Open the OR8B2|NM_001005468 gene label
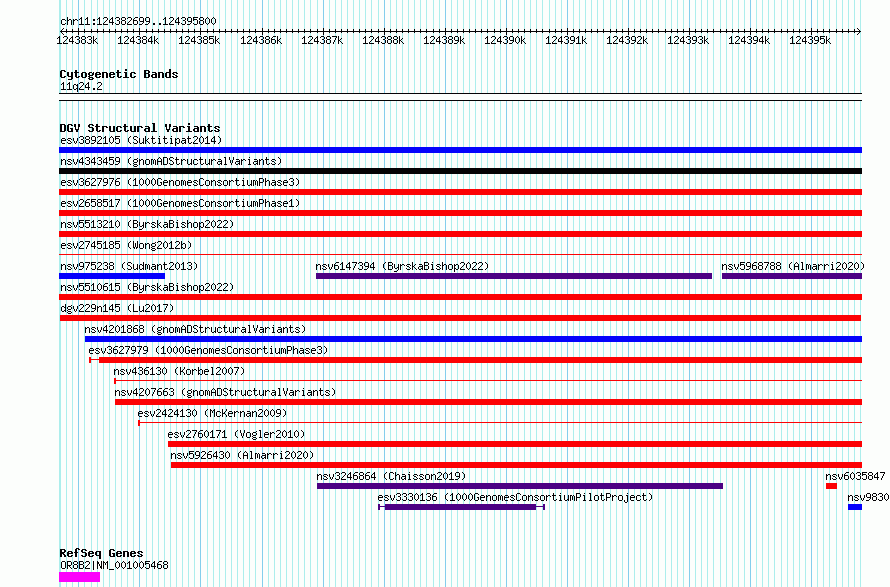Viewport: 890px width, 587px height. (114, 565)
